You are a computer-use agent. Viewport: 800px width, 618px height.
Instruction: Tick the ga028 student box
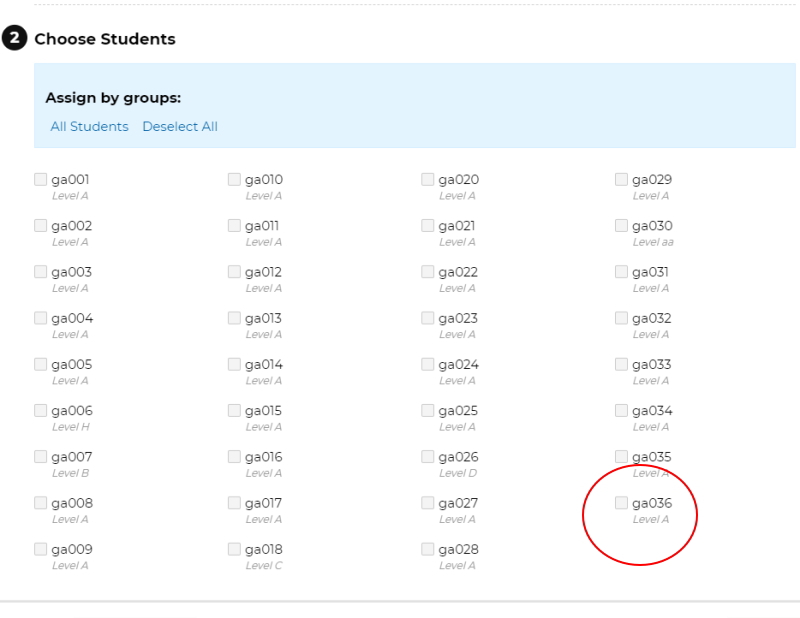(x=428, y=549)
